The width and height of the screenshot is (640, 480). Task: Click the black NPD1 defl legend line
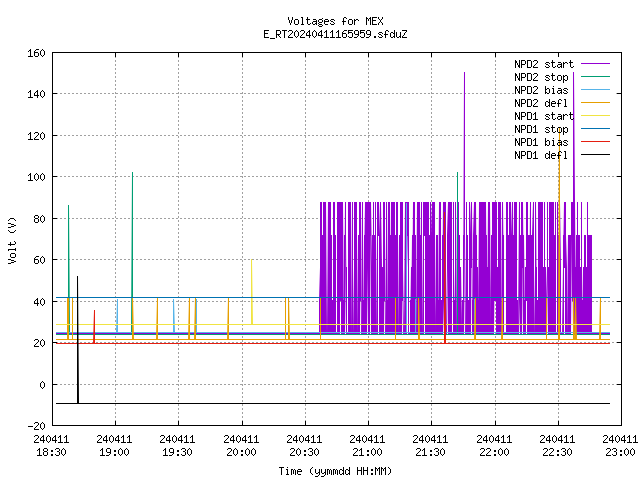pos(595,155)
